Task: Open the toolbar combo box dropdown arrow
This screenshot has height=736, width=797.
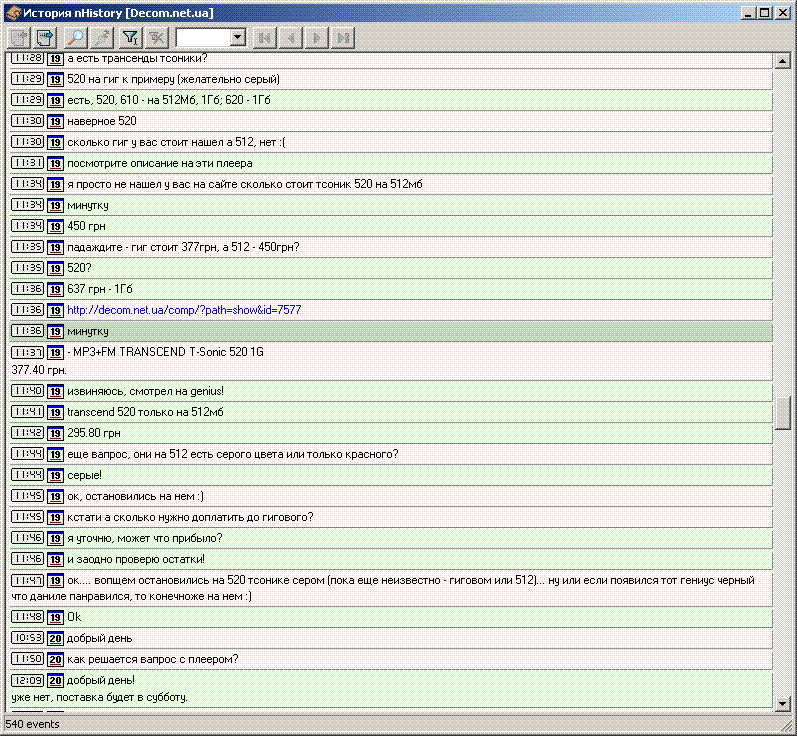Action: click(x=238, y=38)
